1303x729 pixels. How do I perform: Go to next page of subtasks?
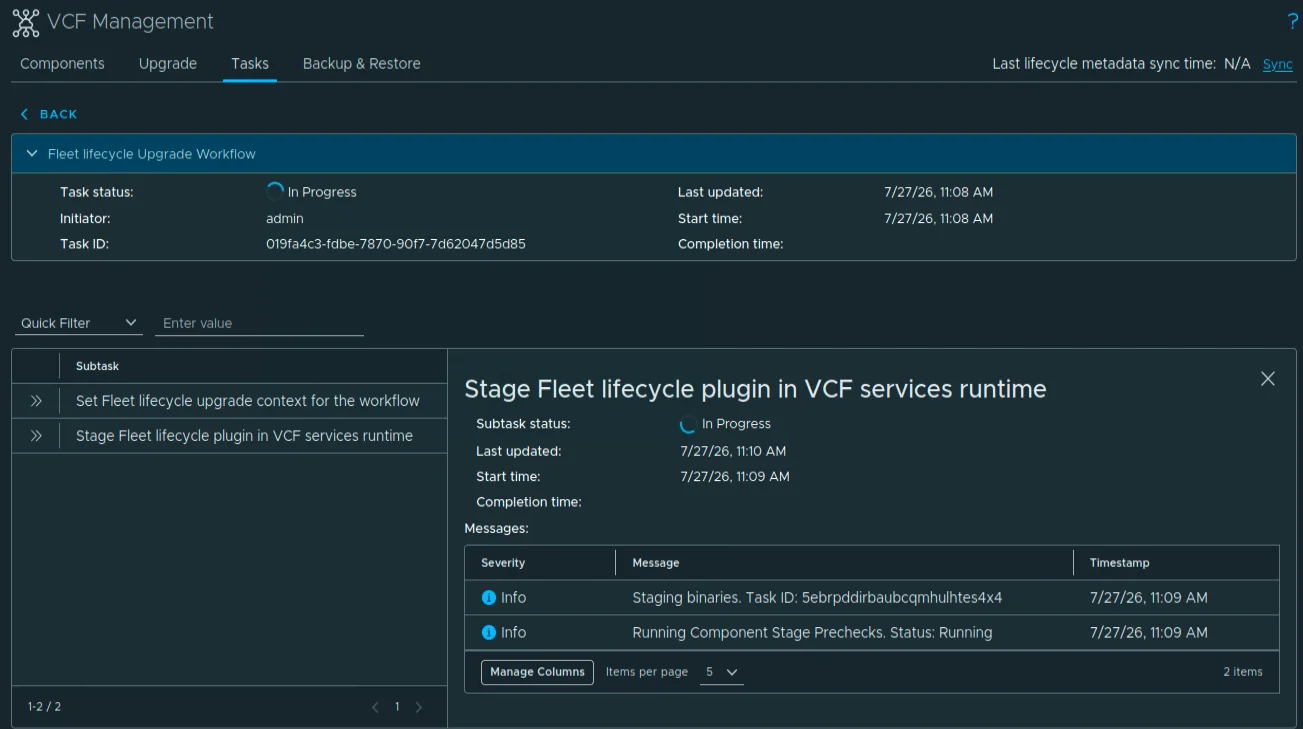click(x=419, y=707)
